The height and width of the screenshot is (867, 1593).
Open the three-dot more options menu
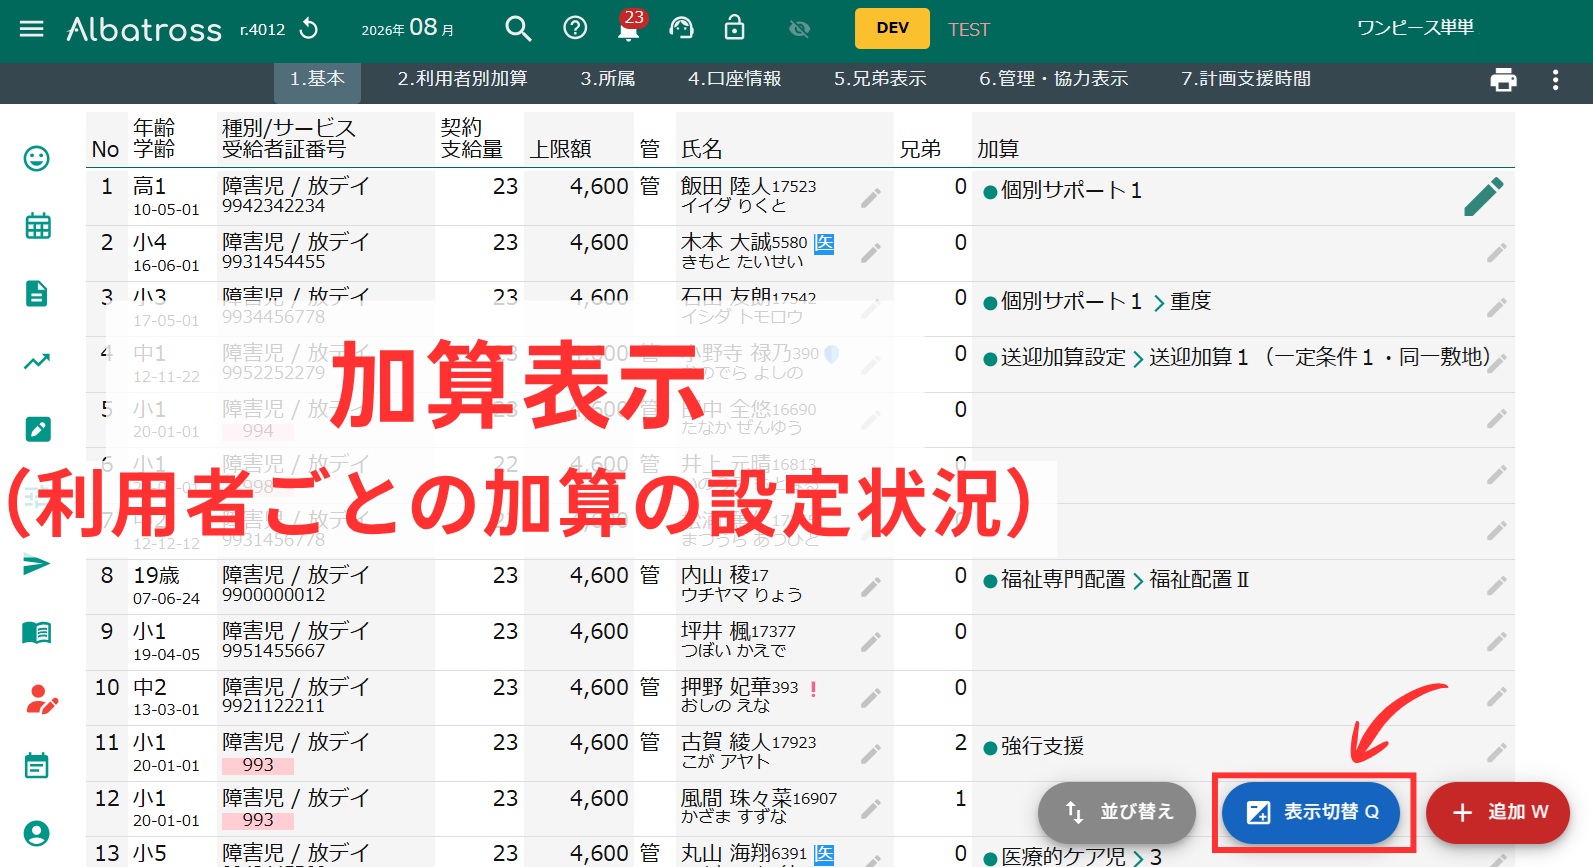click(1555, 80)
